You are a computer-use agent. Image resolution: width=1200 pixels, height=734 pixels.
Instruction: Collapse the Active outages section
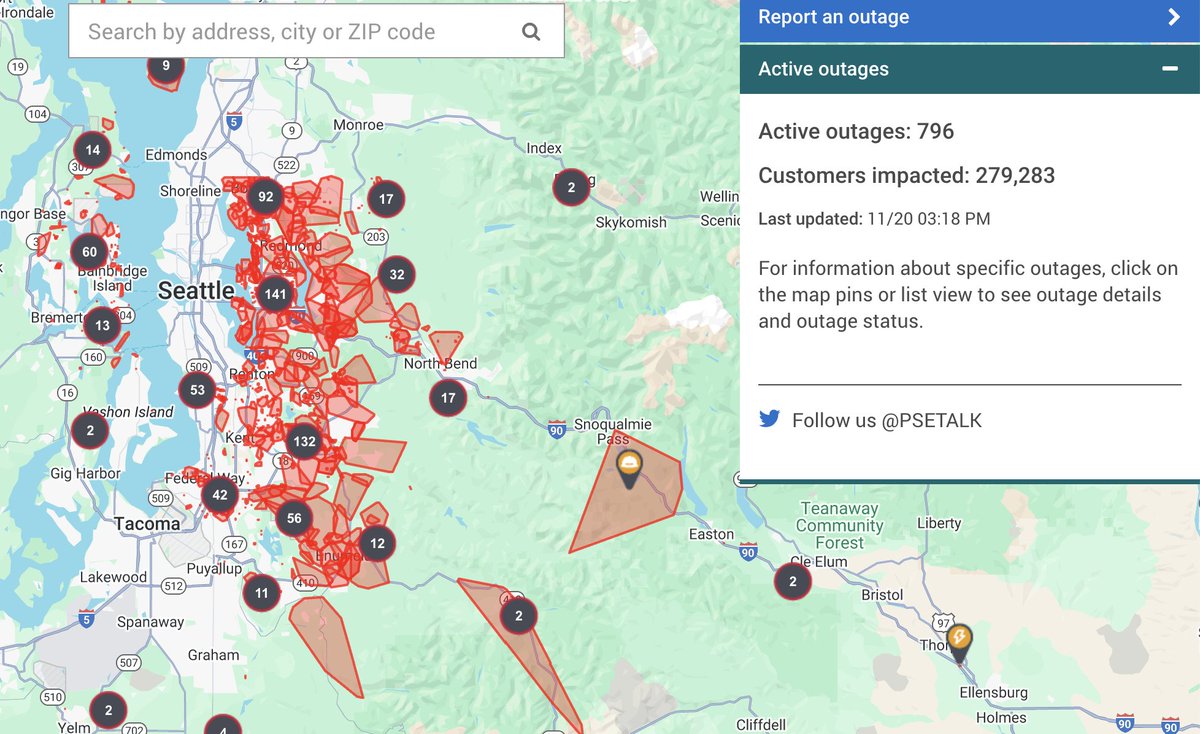click(x=1169, y=69)
